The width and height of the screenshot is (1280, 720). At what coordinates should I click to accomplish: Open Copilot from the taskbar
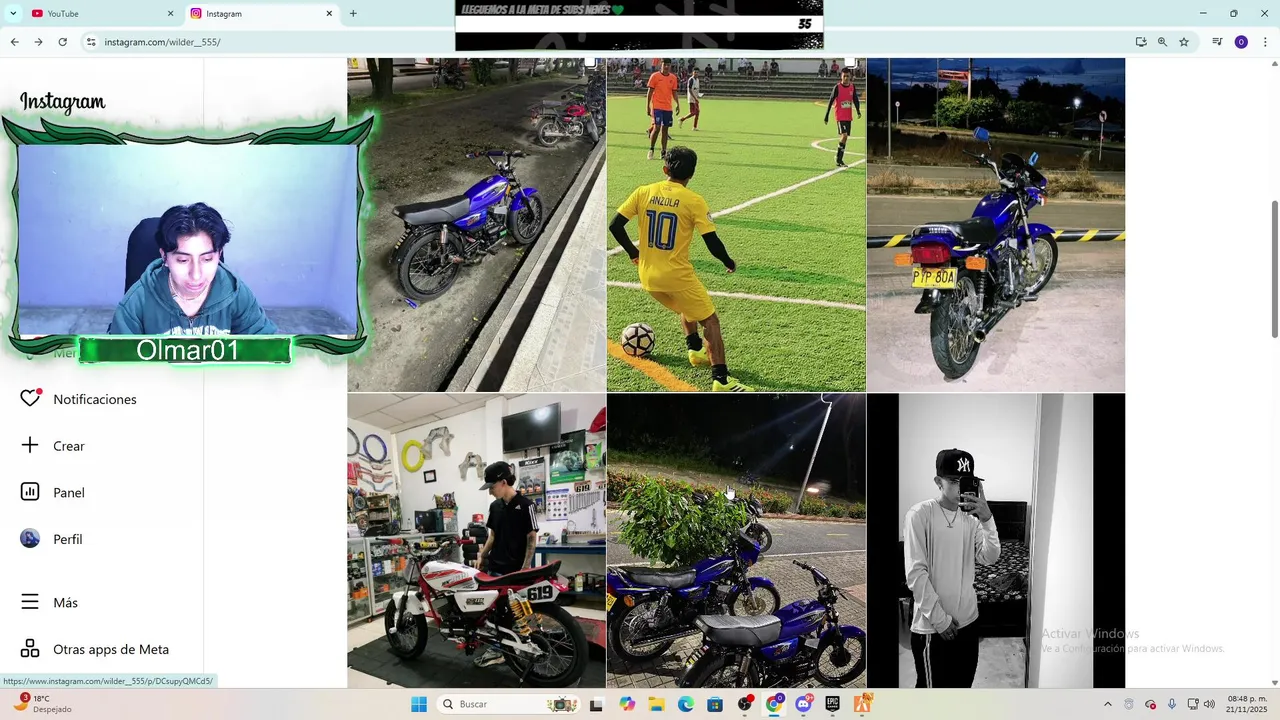627,704
